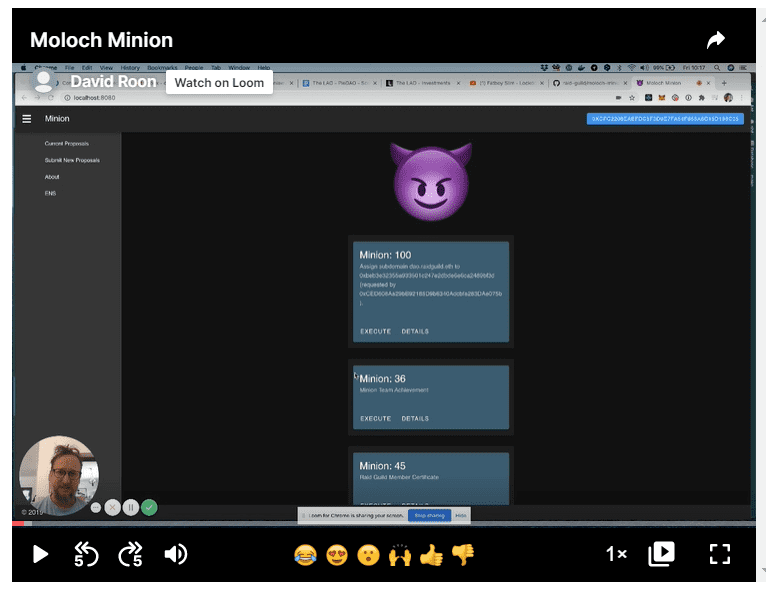Click EXECUTE on the Minion: 36 card
Image resolution: width=766 pixels, height=590 pixels.
click(375, 419)
